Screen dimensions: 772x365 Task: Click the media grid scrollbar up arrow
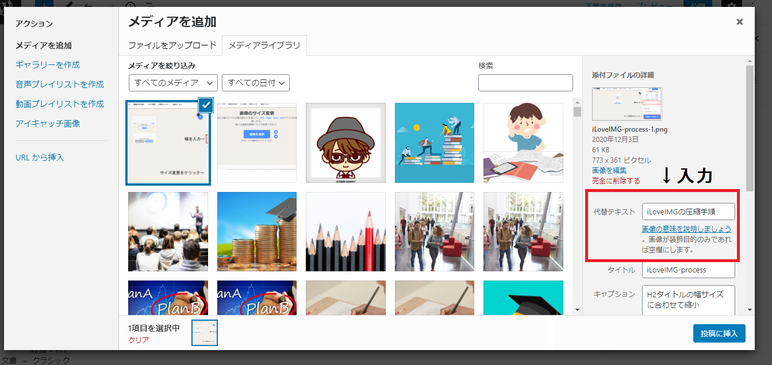[x=578, y=101]
